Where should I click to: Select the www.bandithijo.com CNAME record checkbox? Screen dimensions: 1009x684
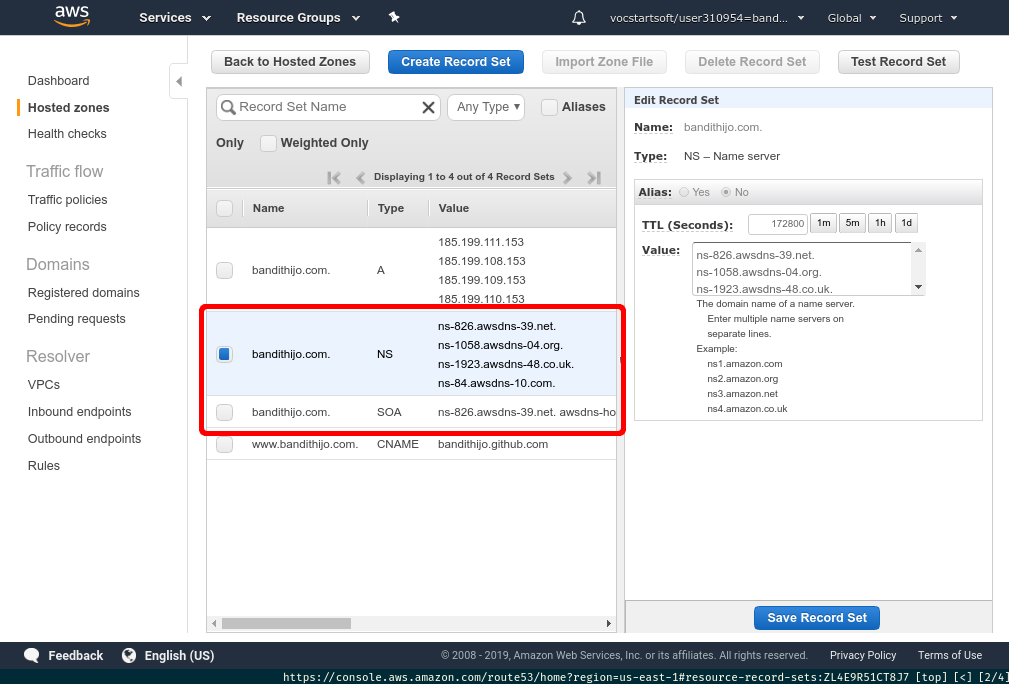coord(225,444)
